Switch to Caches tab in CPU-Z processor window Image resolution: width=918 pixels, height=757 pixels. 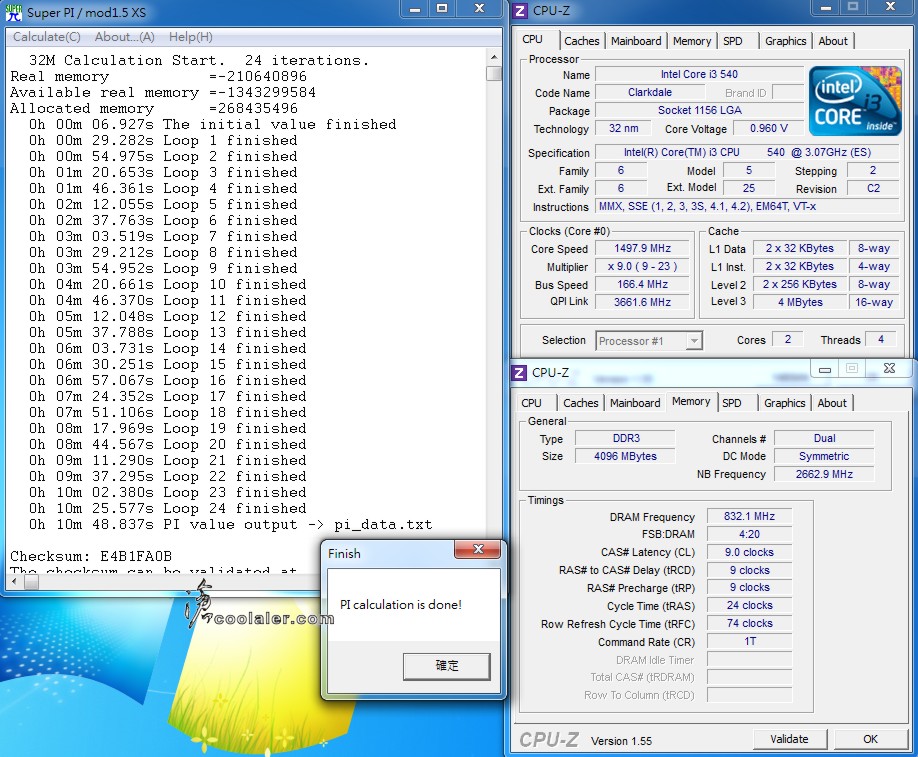pos(581,41)
